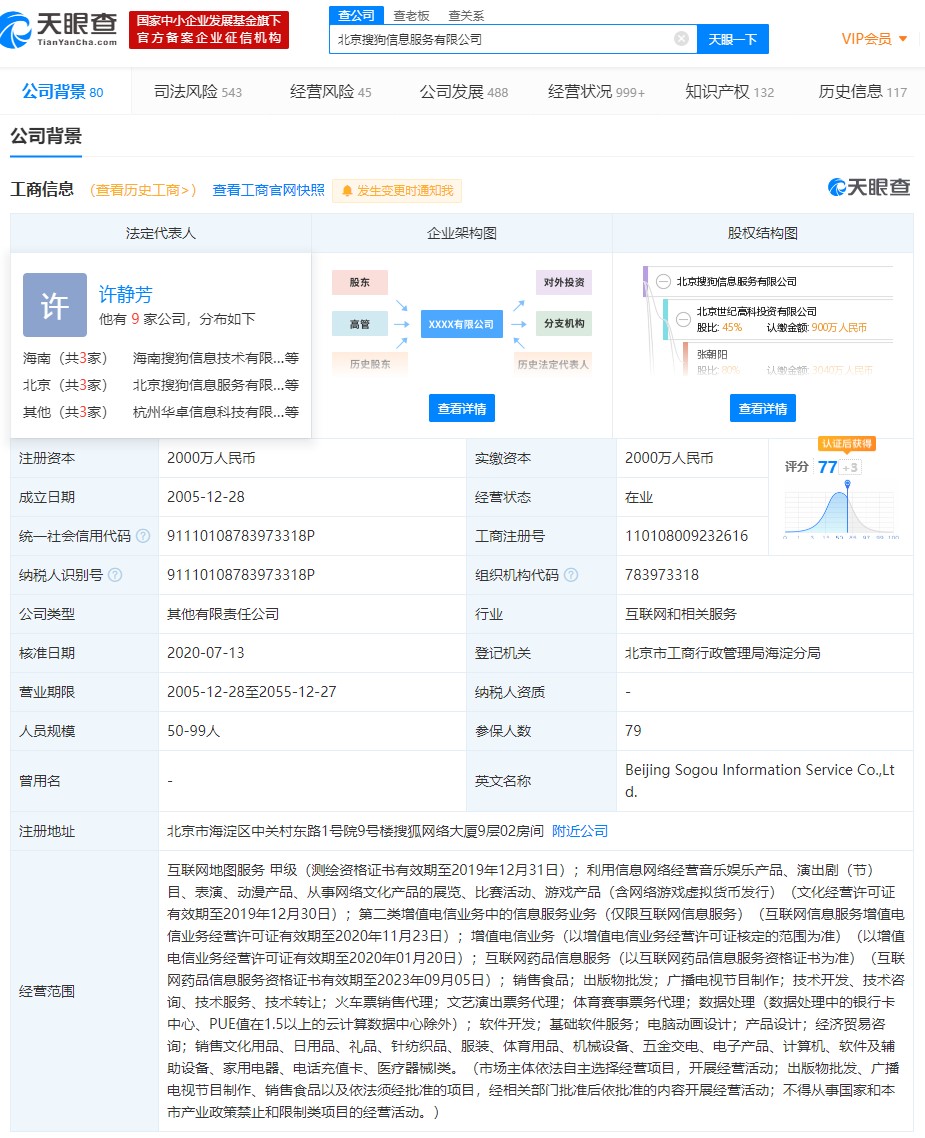Click registration number 110108009232616
This screenshot has height=1138, width=925.
(686, 536)
